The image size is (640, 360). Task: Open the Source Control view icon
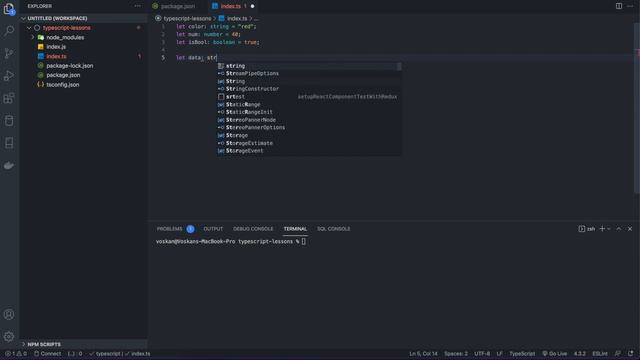click(x=9, y=53)
